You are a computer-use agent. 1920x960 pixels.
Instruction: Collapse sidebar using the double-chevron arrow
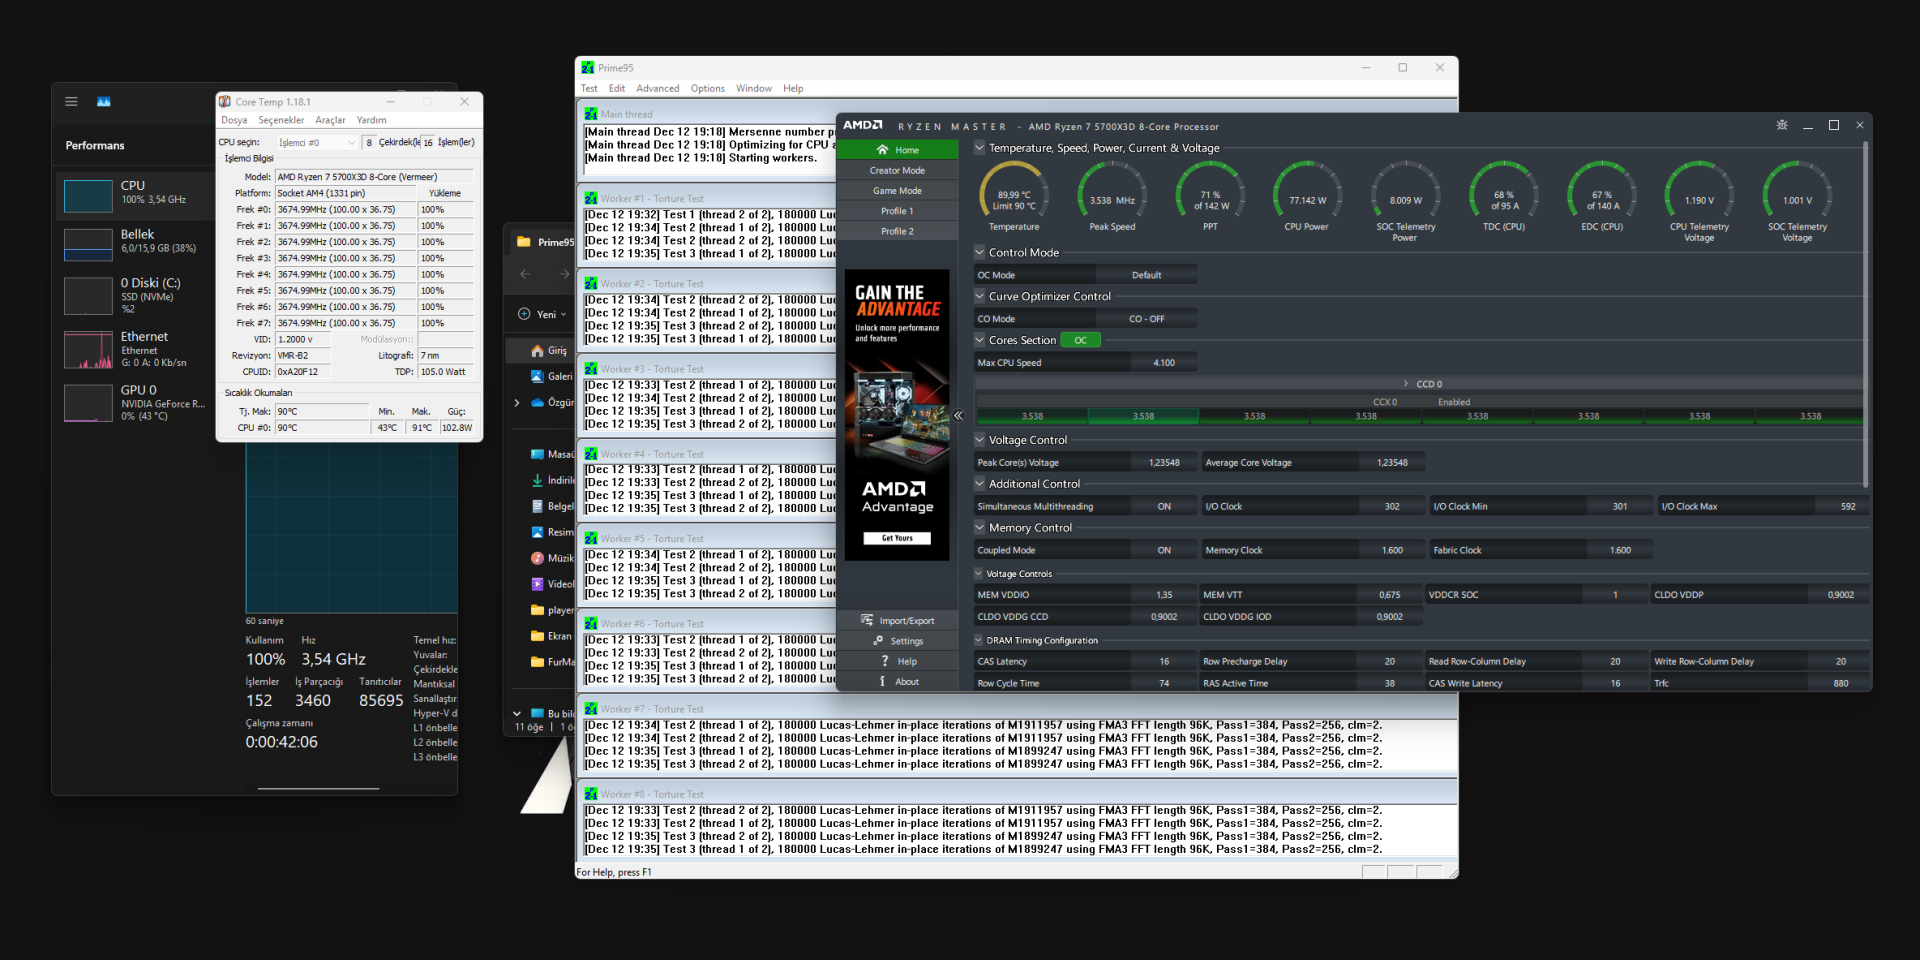[x=958, y=415]
